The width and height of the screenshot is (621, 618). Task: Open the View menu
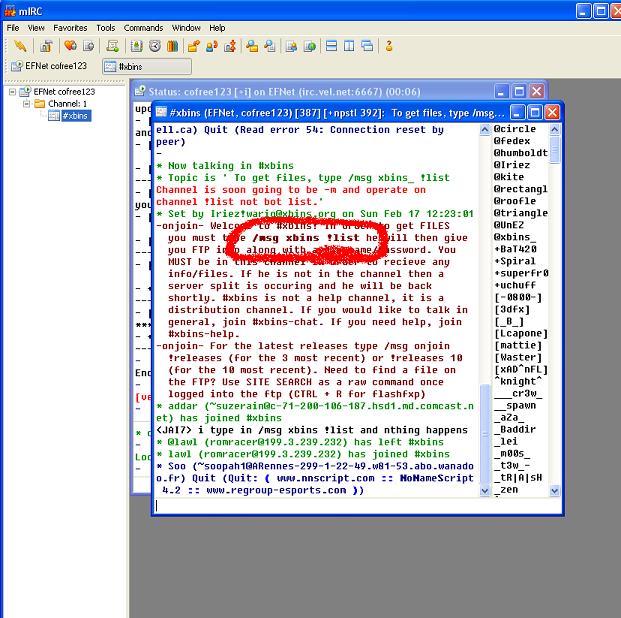point(36,28)
